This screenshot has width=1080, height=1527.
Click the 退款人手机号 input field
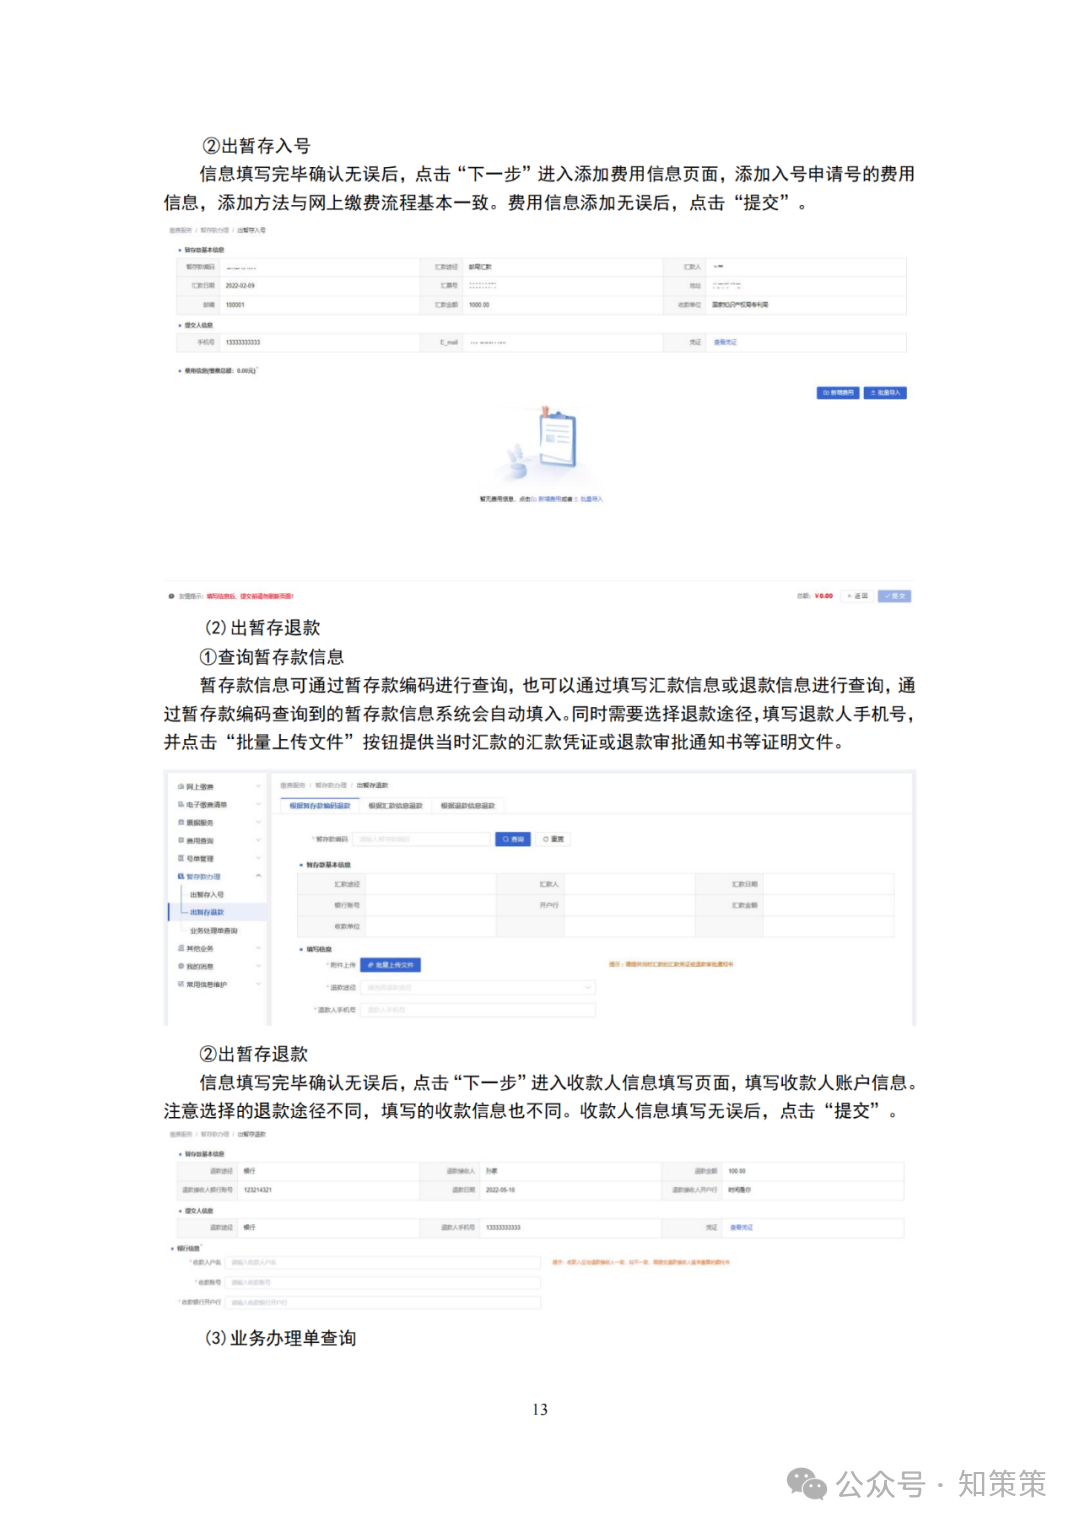click(x=478, y=1010)
